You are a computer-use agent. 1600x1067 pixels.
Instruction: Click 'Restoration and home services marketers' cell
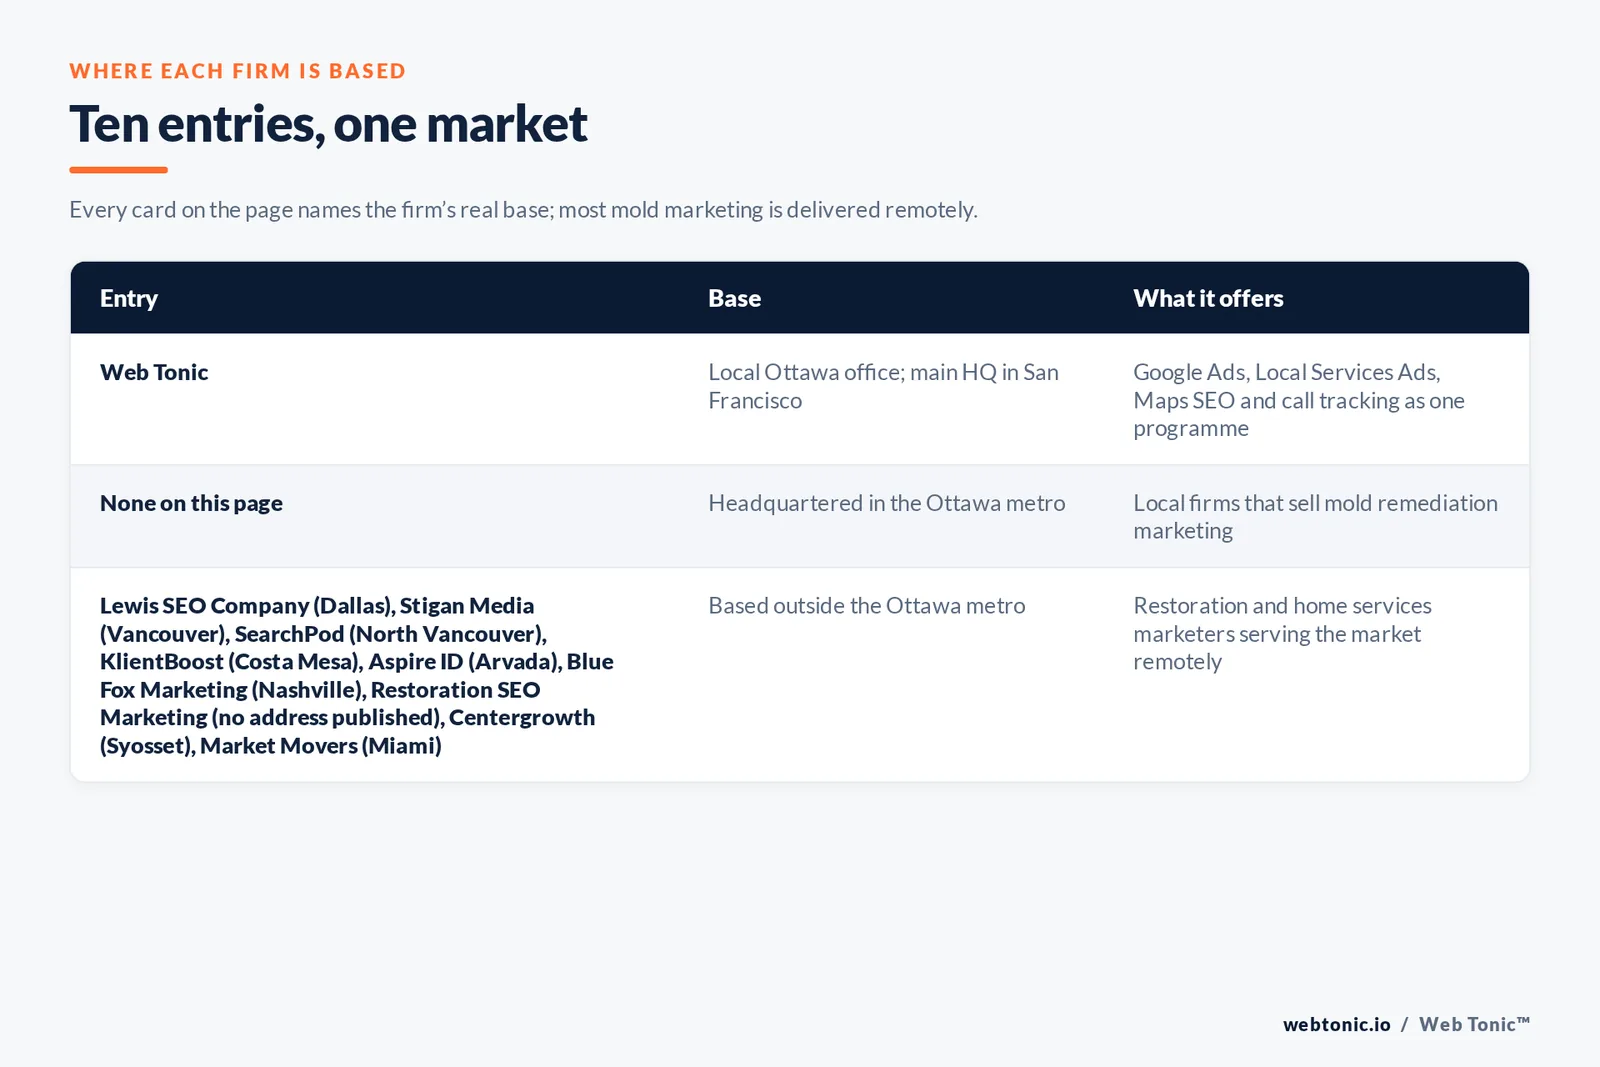click(x=1282, y=634)
